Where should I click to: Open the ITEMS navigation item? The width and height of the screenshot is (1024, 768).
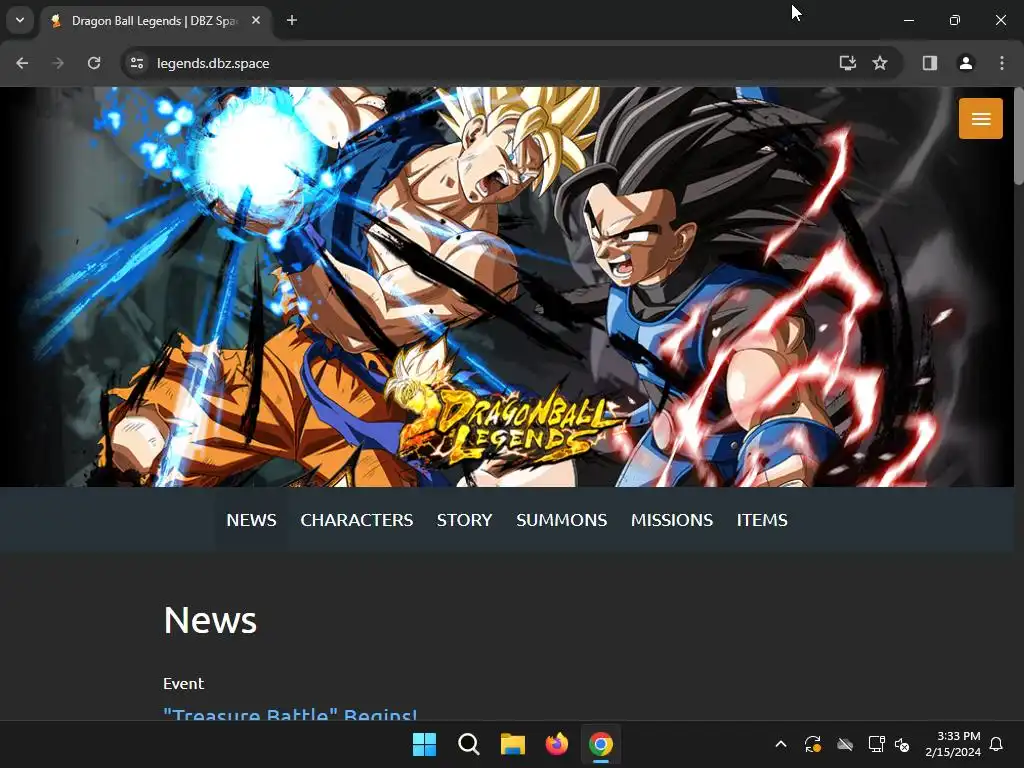point(762,520)
